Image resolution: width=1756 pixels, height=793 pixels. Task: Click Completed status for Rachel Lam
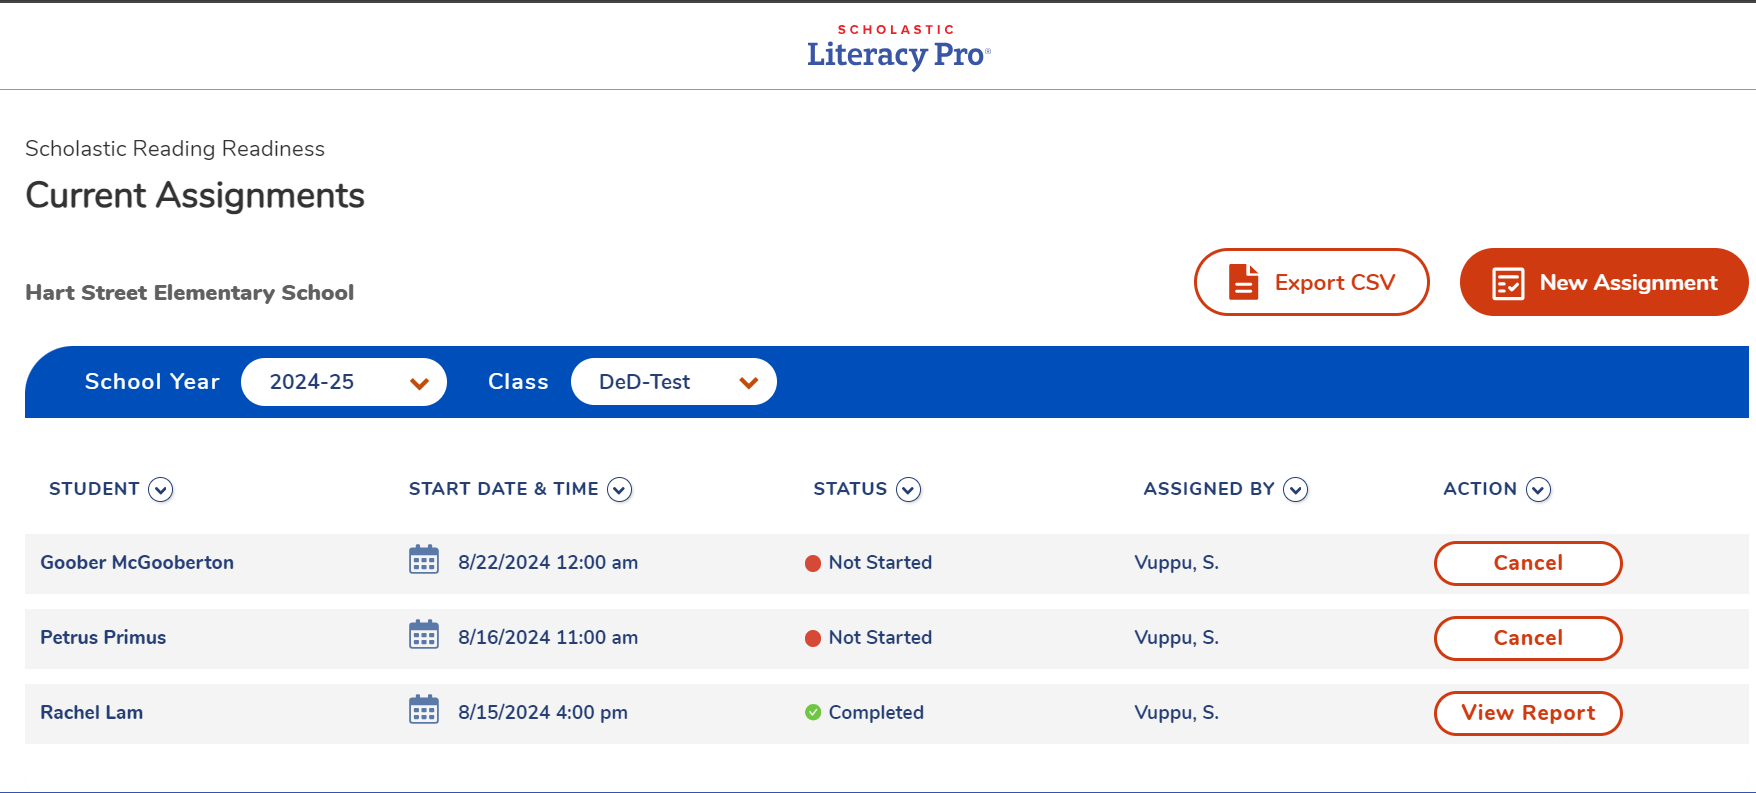(876, 712)
